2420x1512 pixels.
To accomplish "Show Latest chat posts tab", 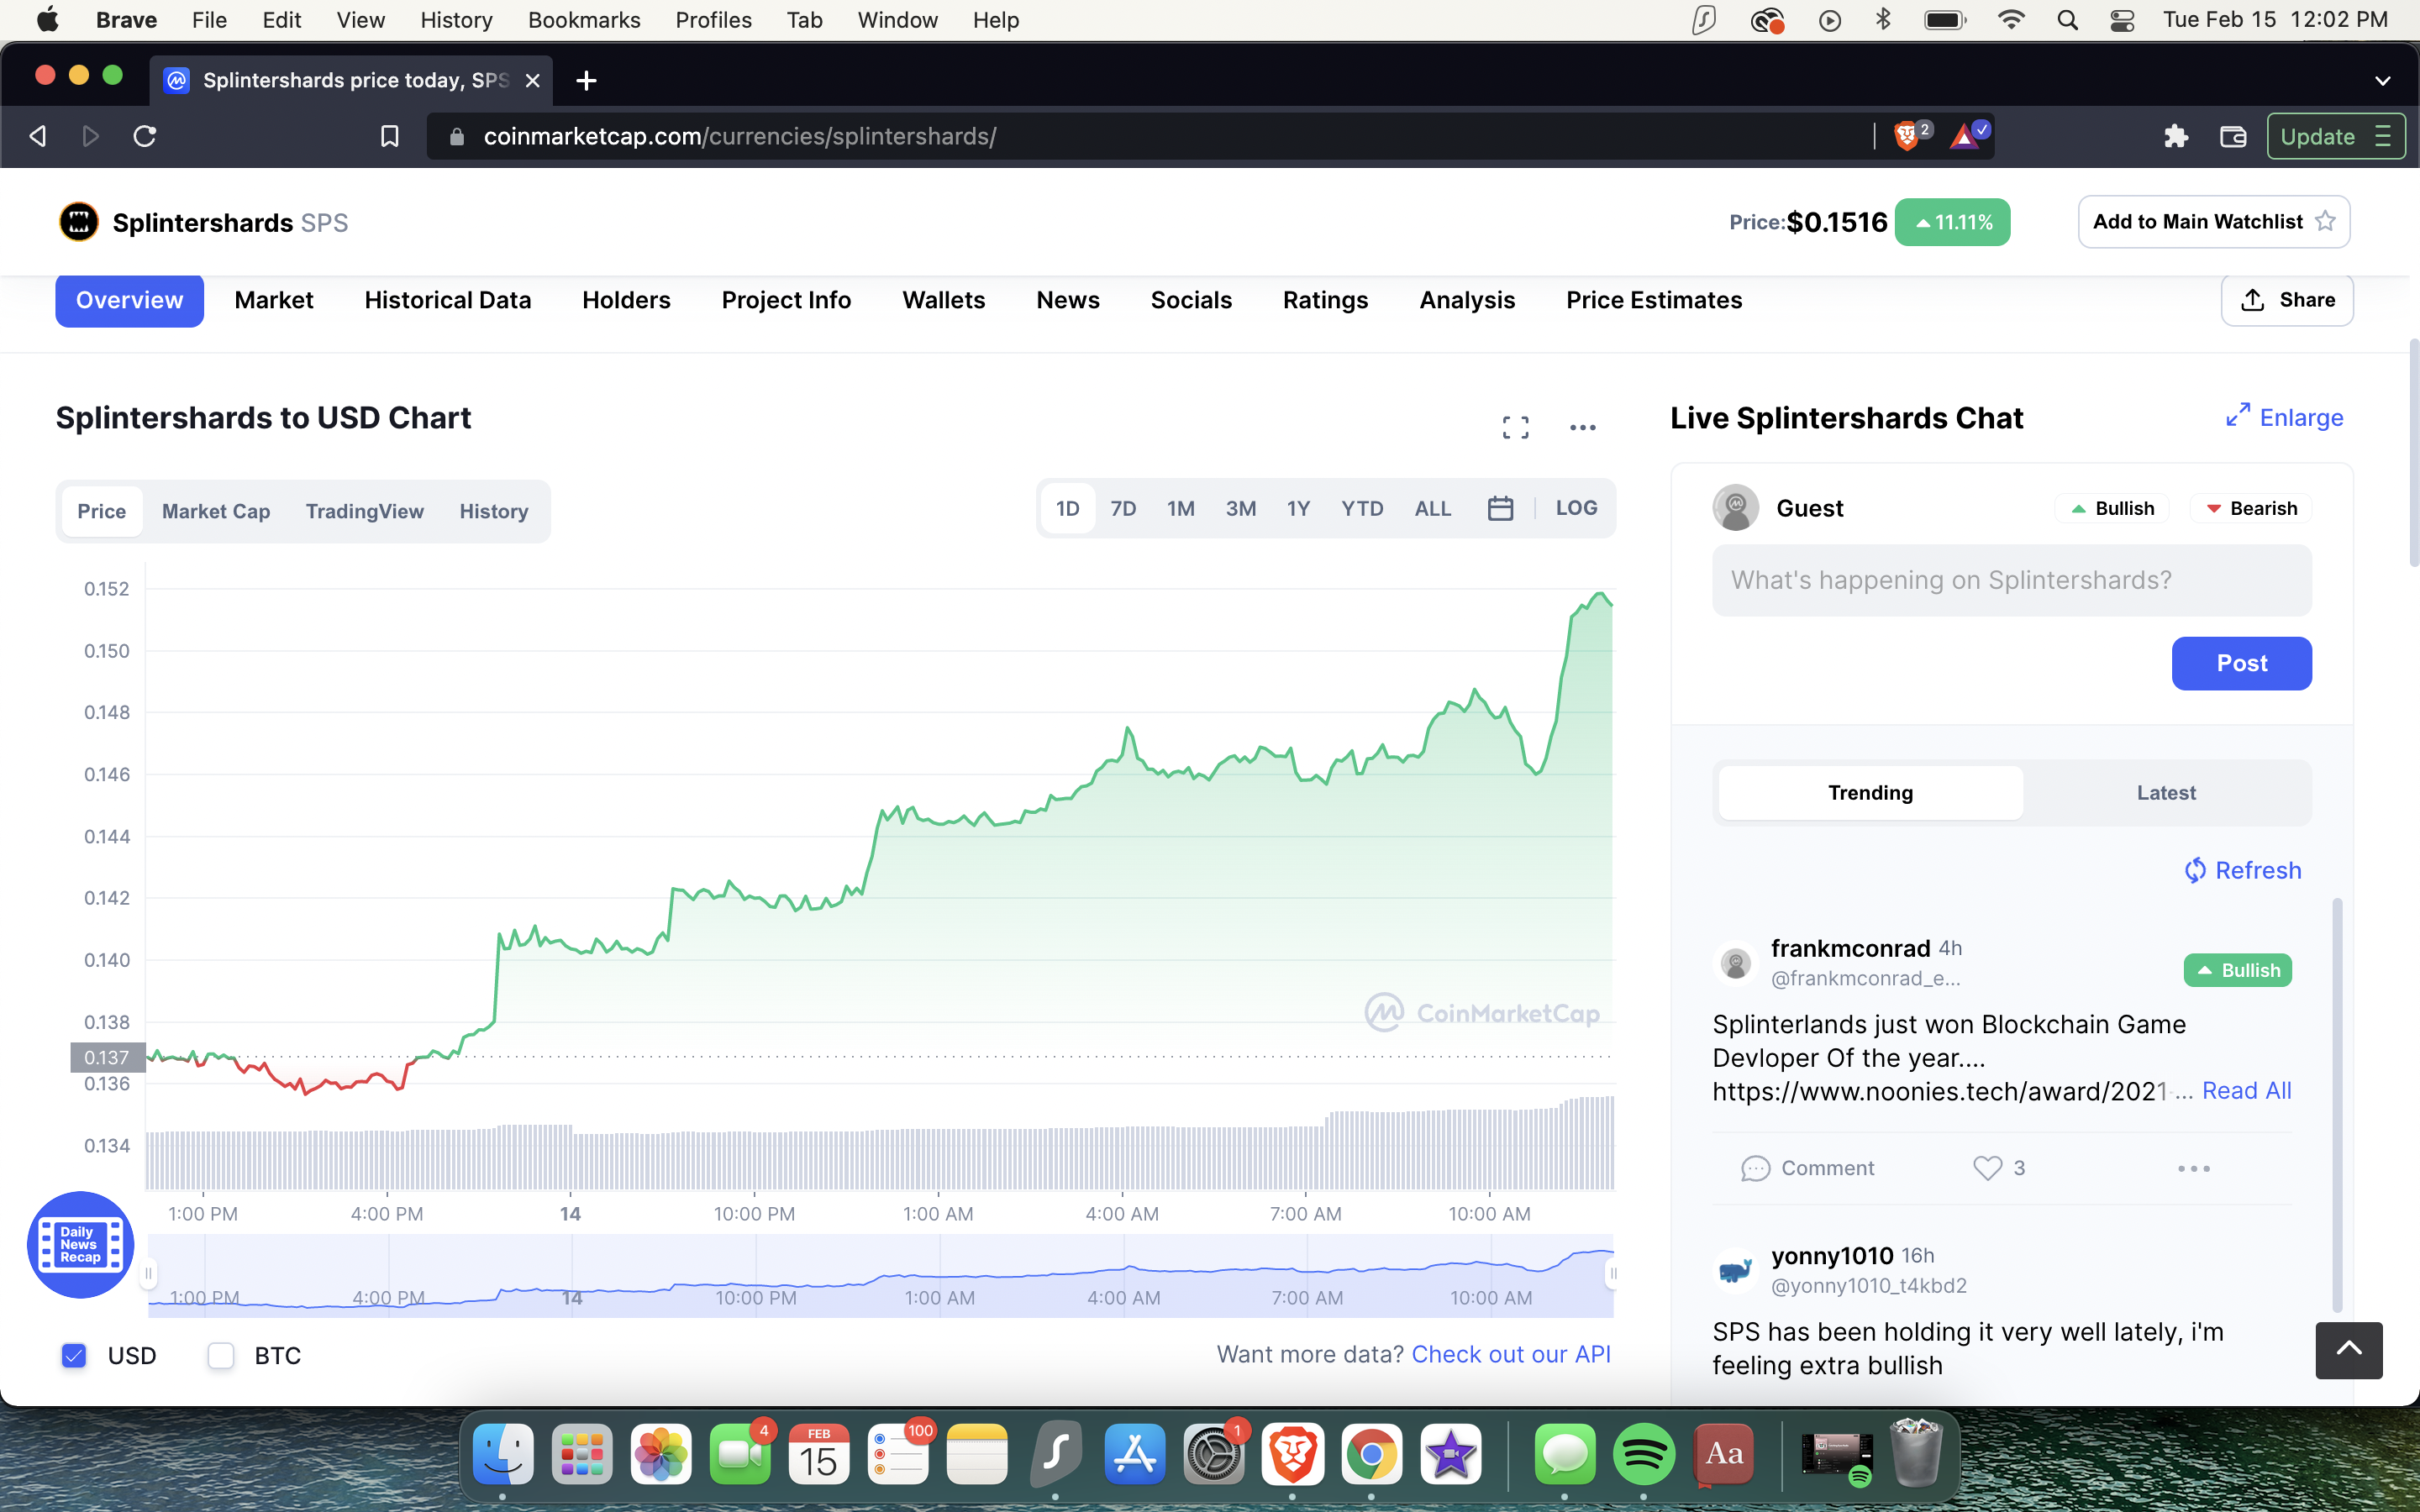I will point(2166,793).
